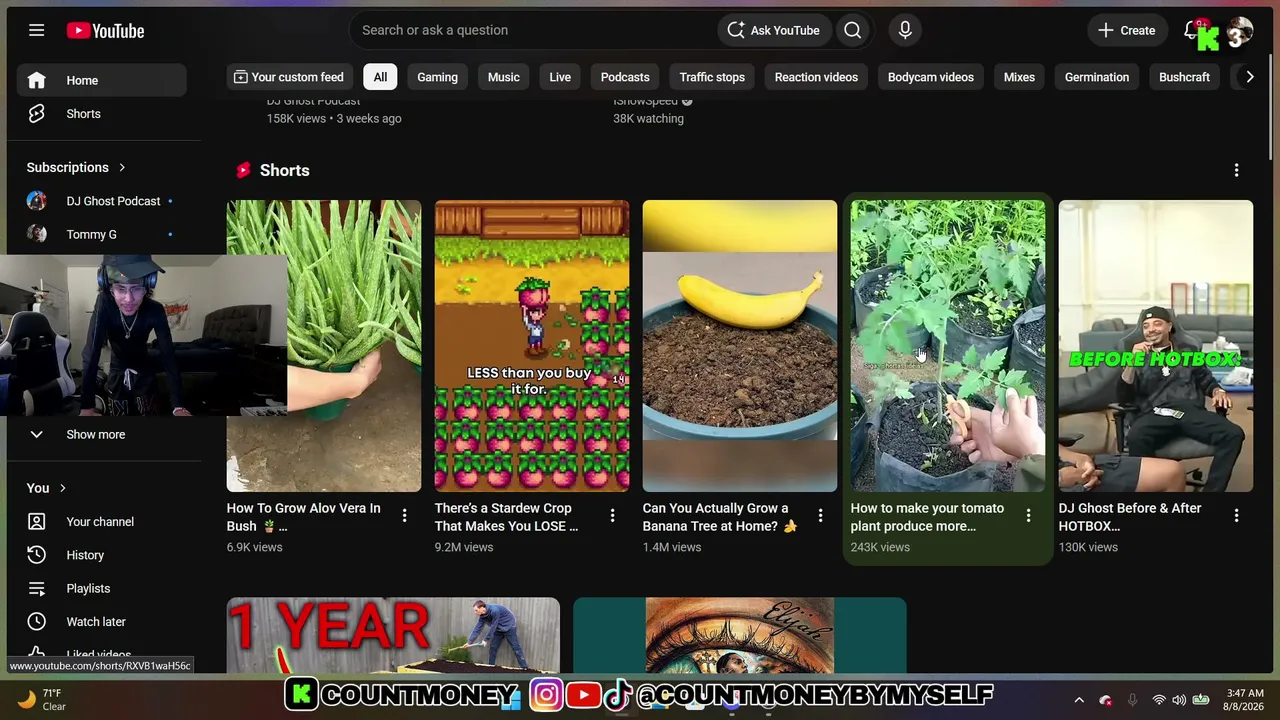Open the tomato plant short title link
Viewport: 1280px width, 720px height.
coord(927,517)
